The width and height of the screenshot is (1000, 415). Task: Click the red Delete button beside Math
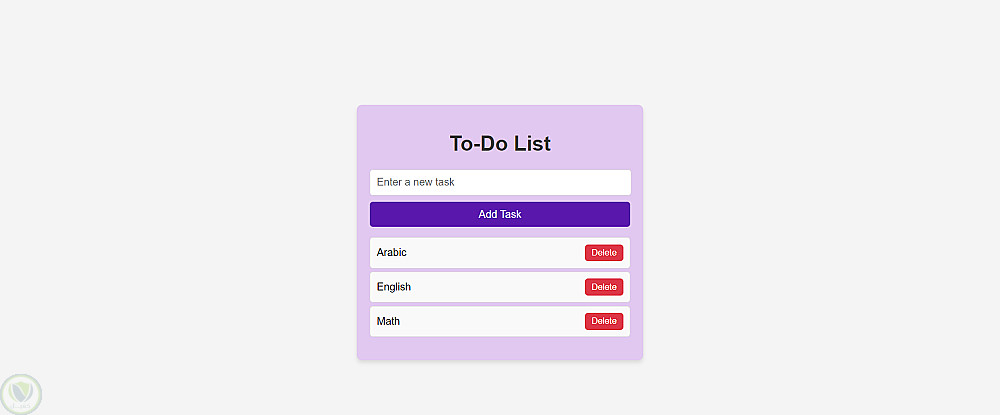[604, 321]
